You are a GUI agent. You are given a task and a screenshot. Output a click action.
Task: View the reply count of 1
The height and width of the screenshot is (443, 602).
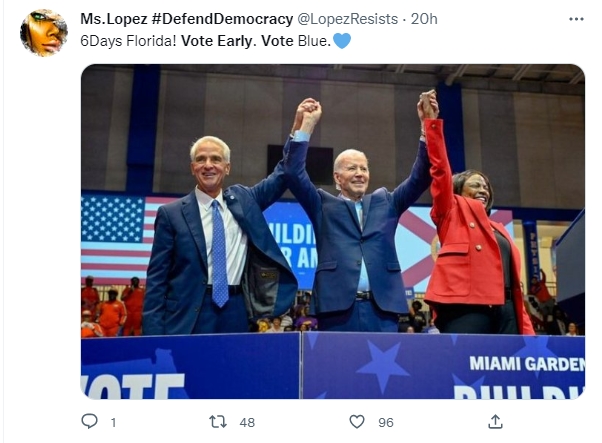coord(113,423)
